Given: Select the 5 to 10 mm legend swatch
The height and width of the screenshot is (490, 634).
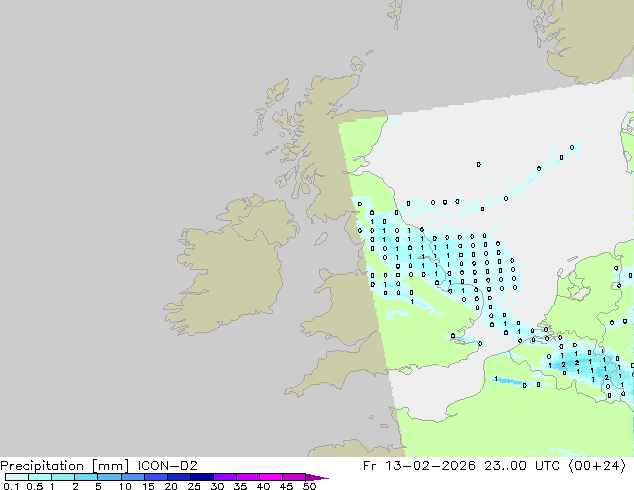Looking at the screenshot, I should click(x=110, y=478).
